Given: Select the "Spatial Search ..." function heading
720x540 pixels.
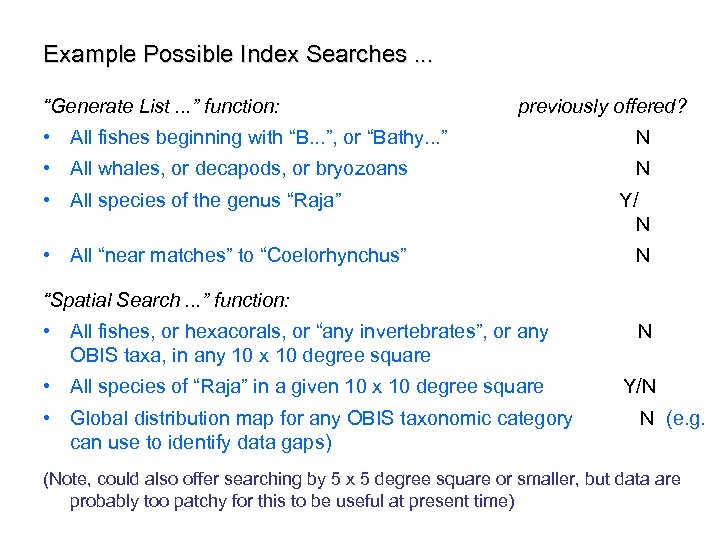Looking at the screenshot, I should [x=167, y=300].
